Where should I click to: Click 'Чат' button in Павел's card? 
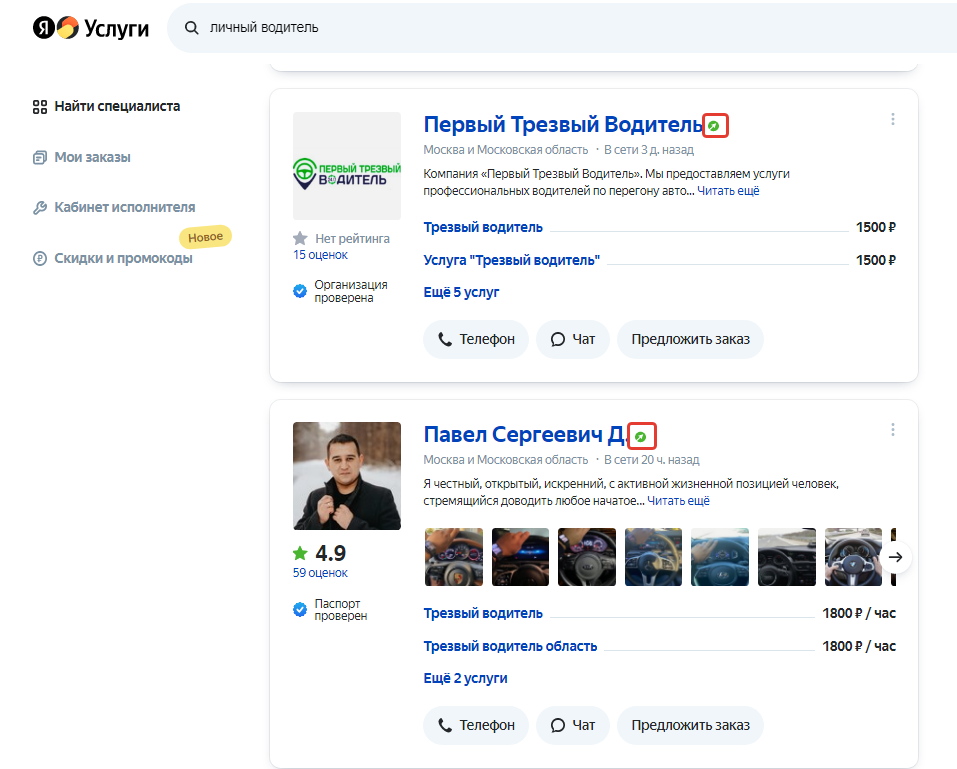point(572,725)
